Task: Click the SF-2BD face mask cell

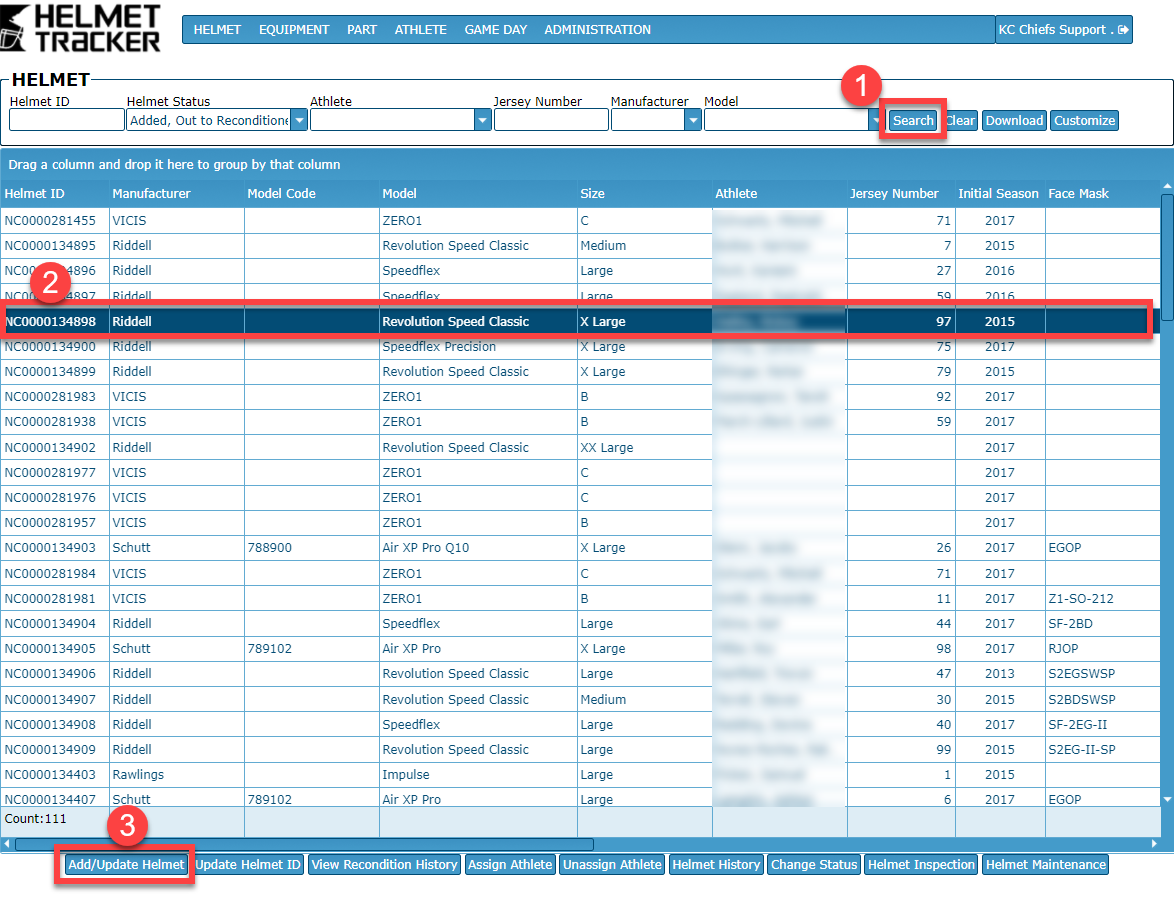Action: pyautogui.click(x=1102, y=624)
